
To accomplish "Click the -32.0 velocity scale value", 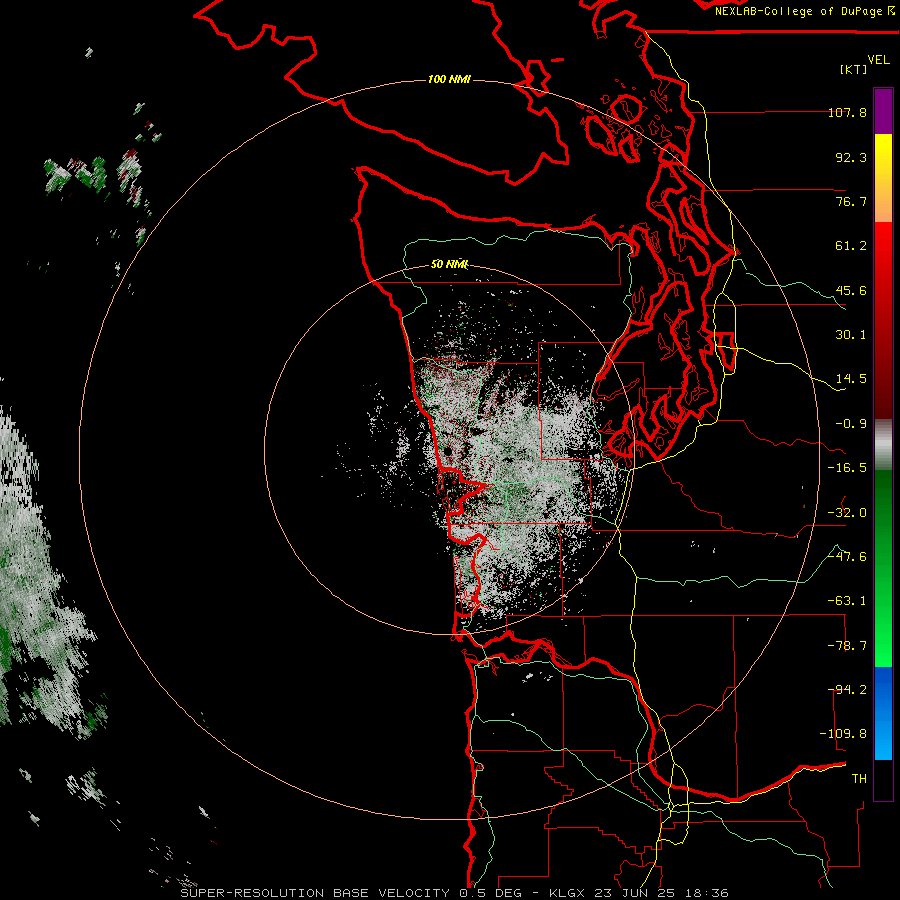I will (847, 513).
